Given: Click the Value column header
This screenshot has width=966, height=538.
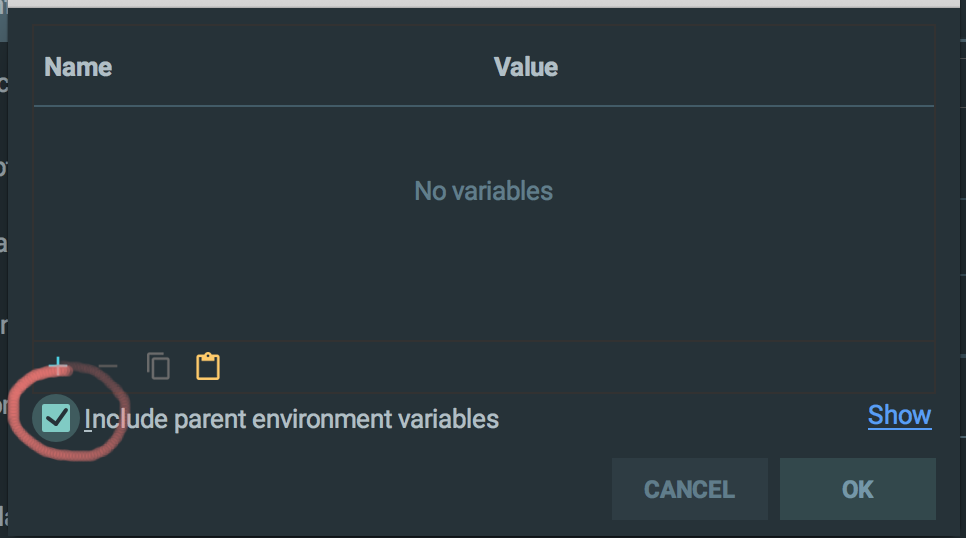Looking at the screenshot, I should 526,67.
